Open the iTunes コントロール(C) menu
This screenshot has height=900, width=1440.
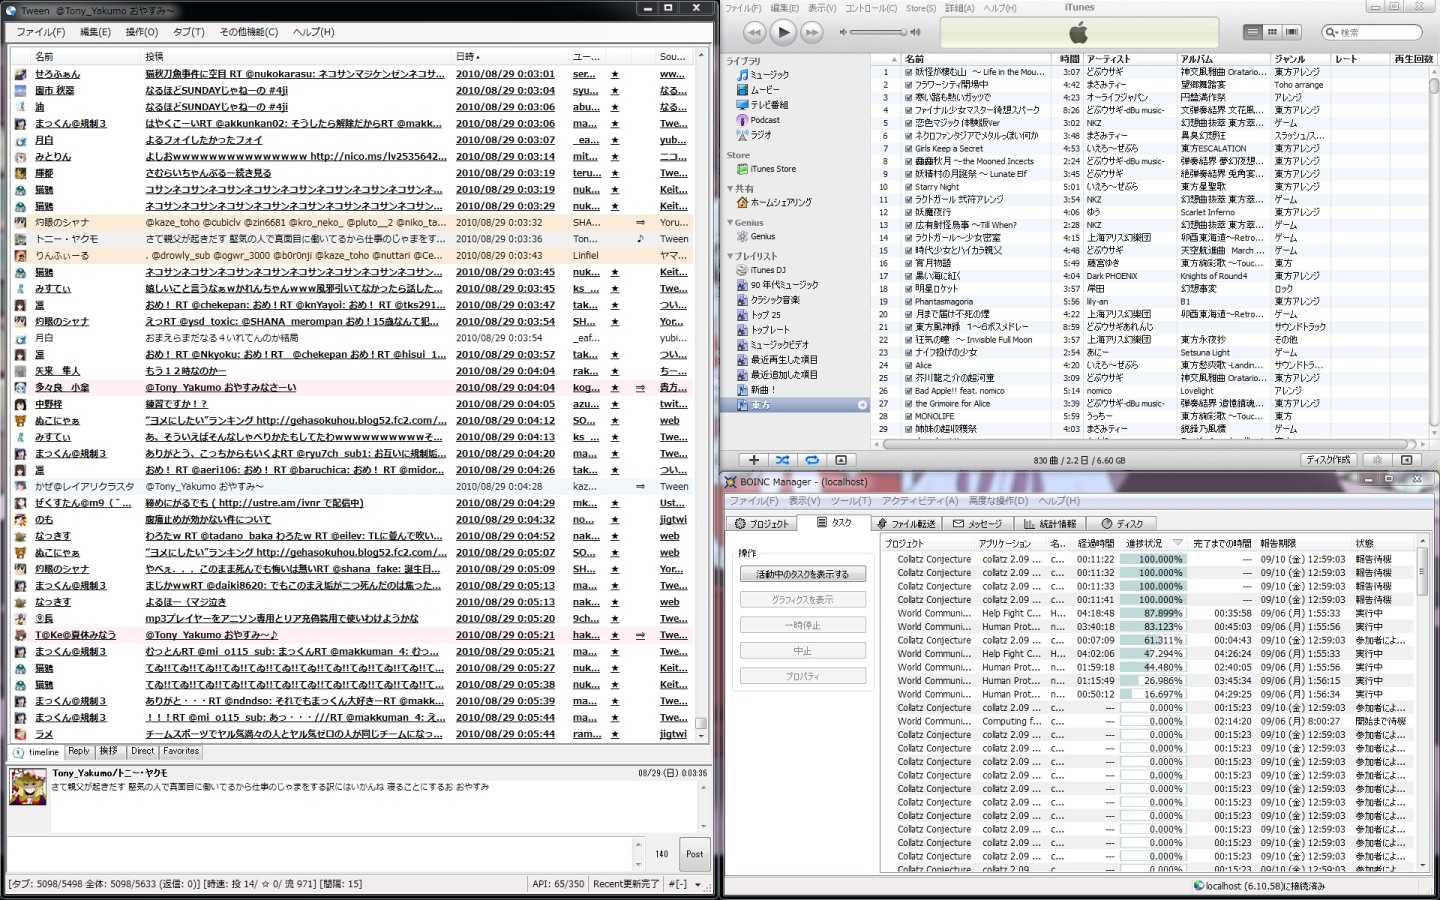click(871, 8)
